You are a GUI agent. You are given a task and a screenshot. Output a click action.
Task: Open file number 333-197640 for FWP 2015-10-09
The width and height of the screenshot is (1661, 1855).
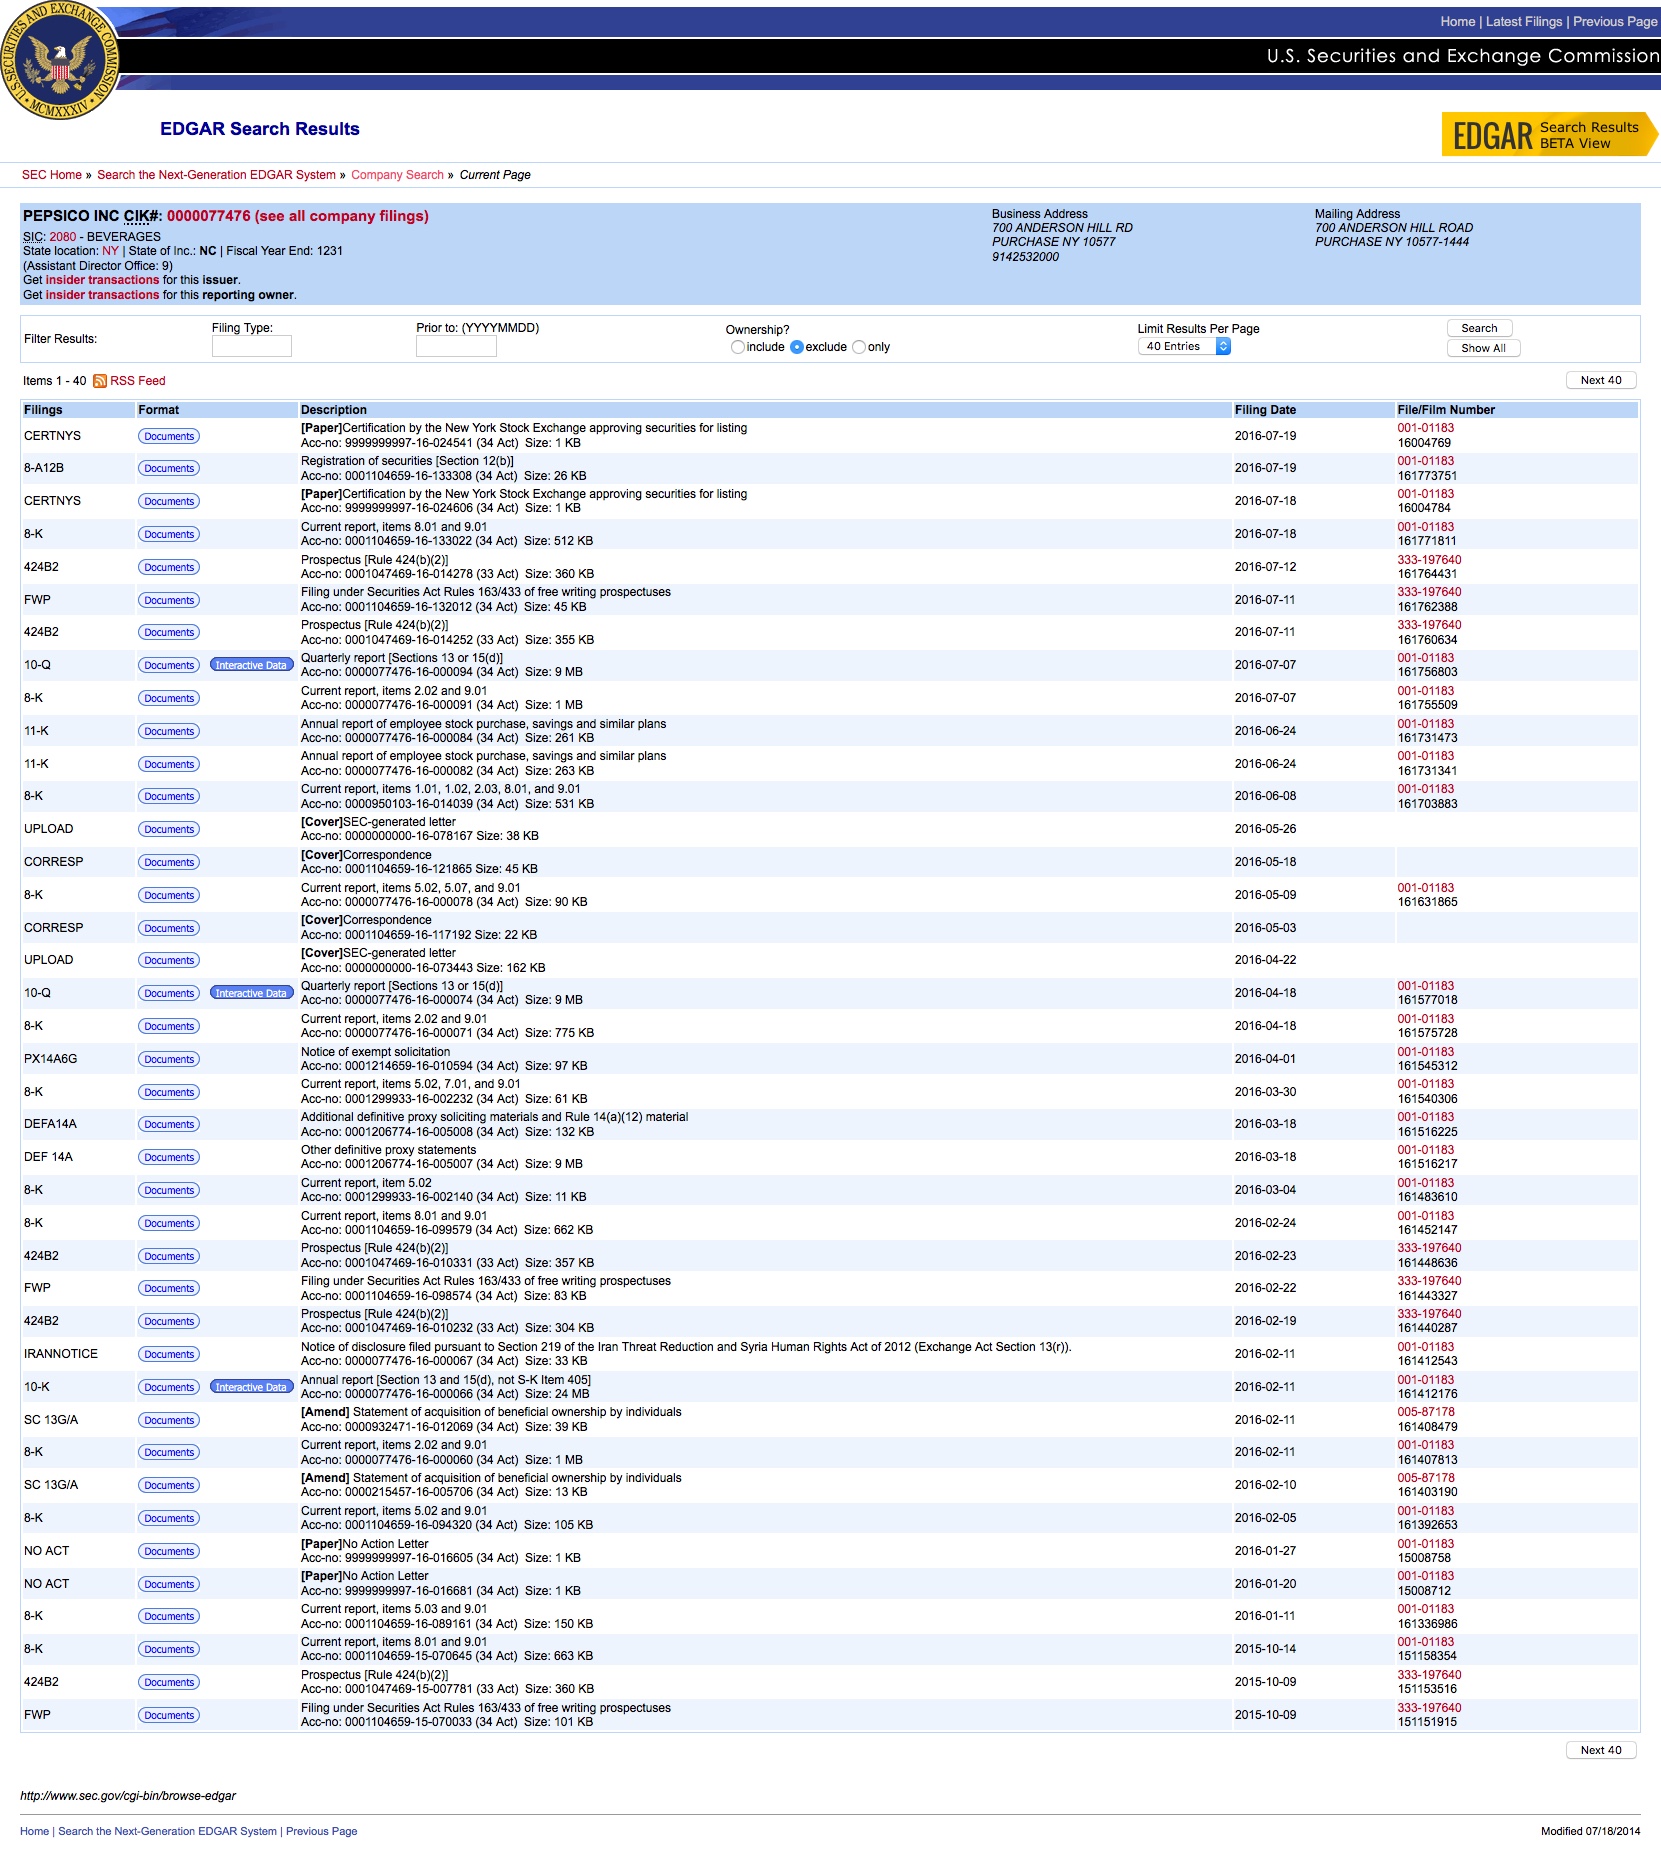pyautogui.click(x=1429, y=1708)
